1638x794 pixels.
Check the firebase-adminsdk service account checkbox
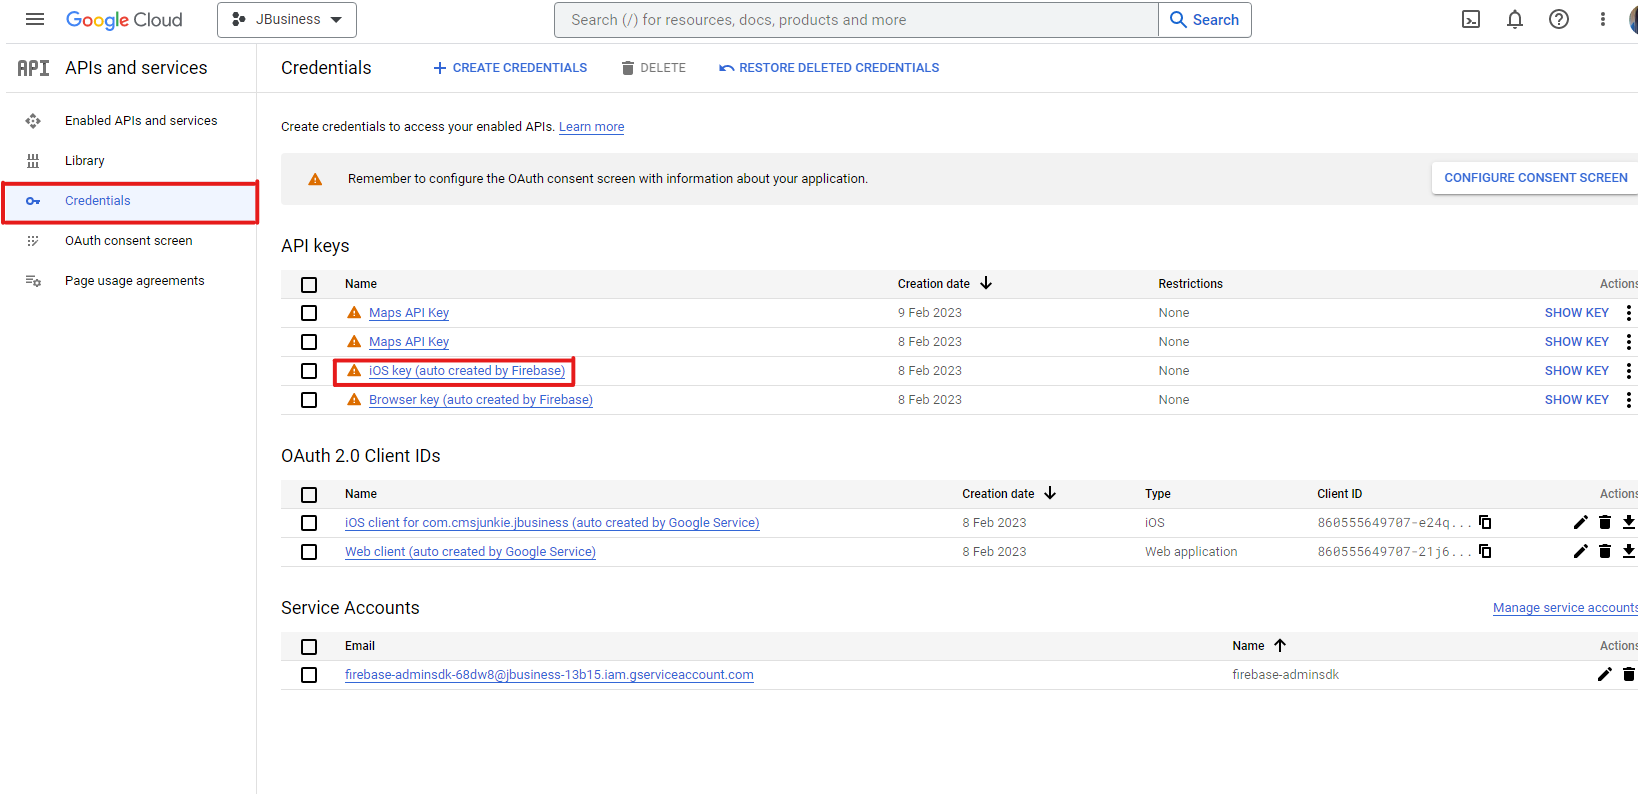[309, 675]
